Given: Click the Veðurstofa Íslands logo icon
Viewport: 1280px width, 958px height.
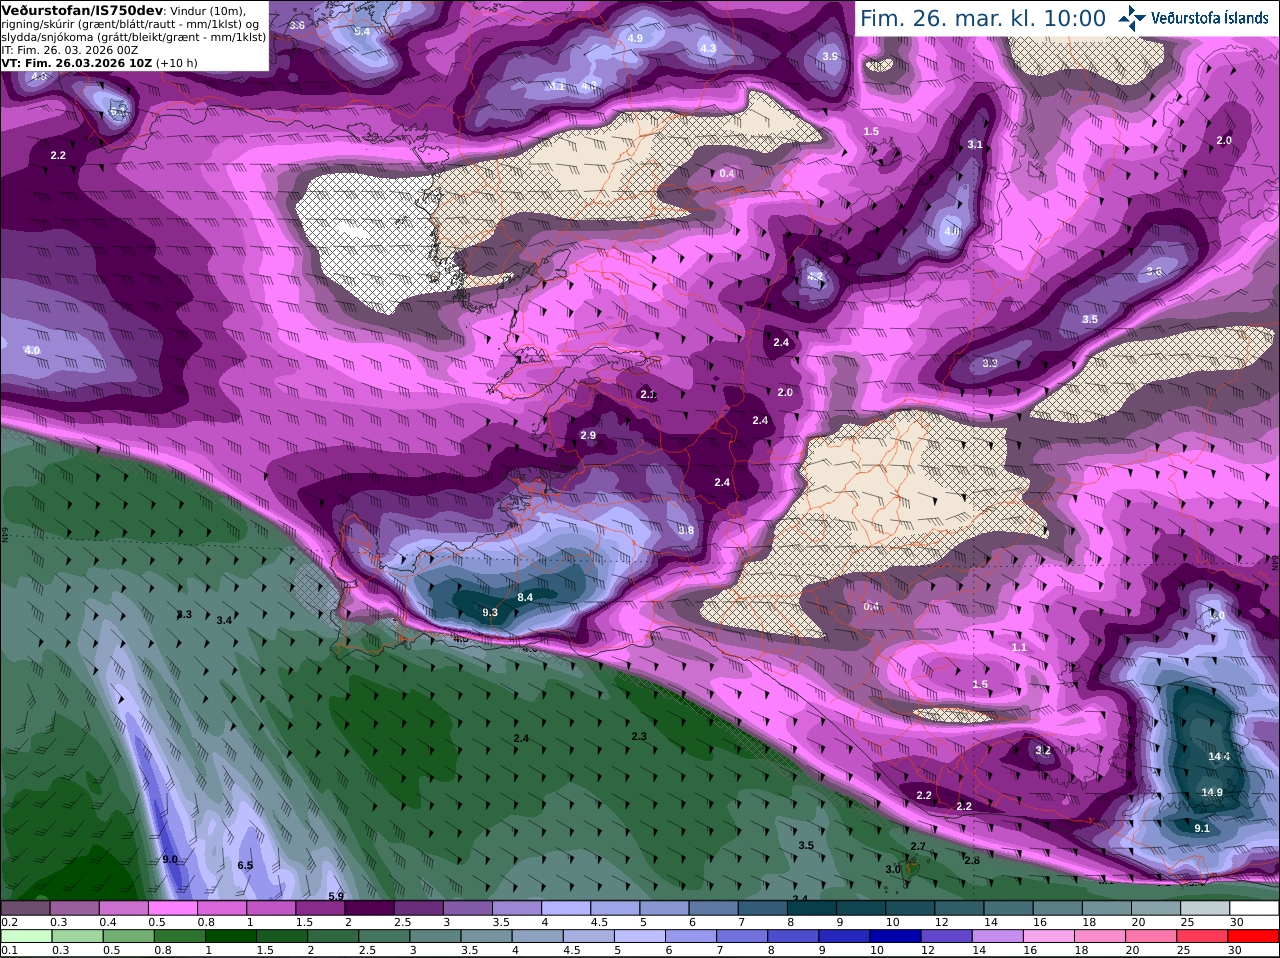Looking at the screenshot, I should point(1131,18).
